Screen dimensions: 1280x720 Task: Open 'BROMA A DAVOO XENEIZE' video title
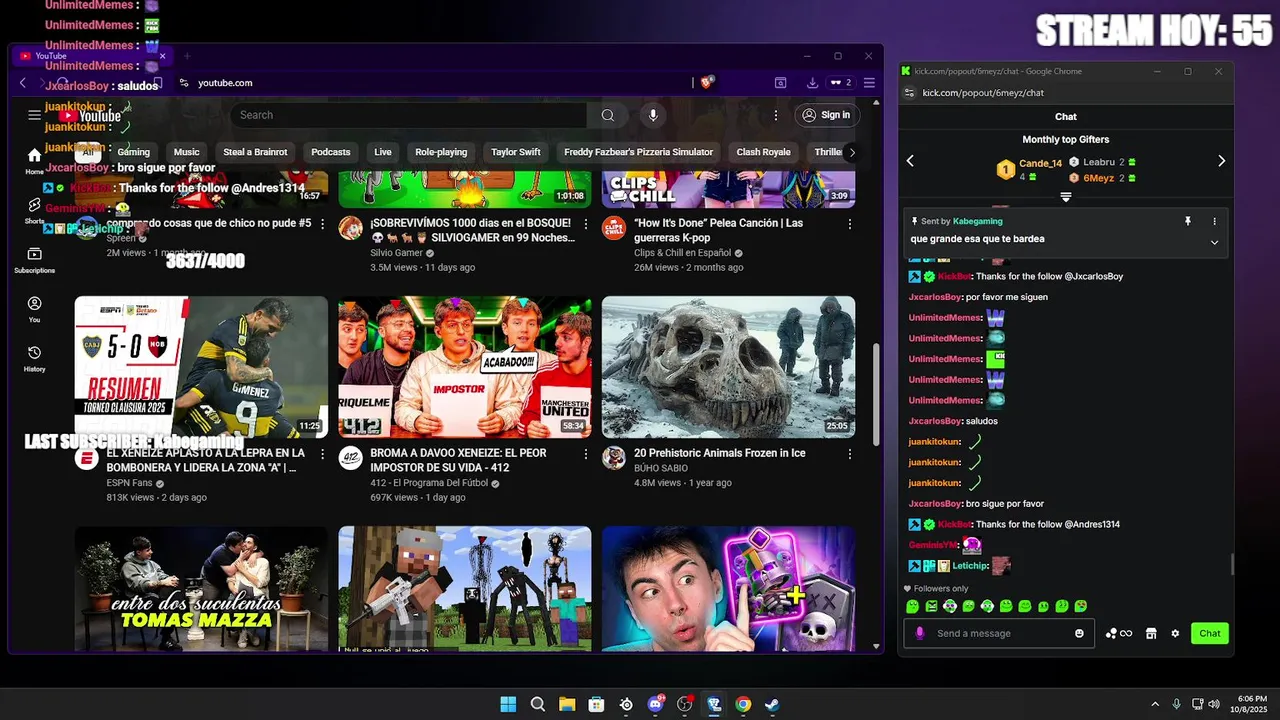(458, 460)
